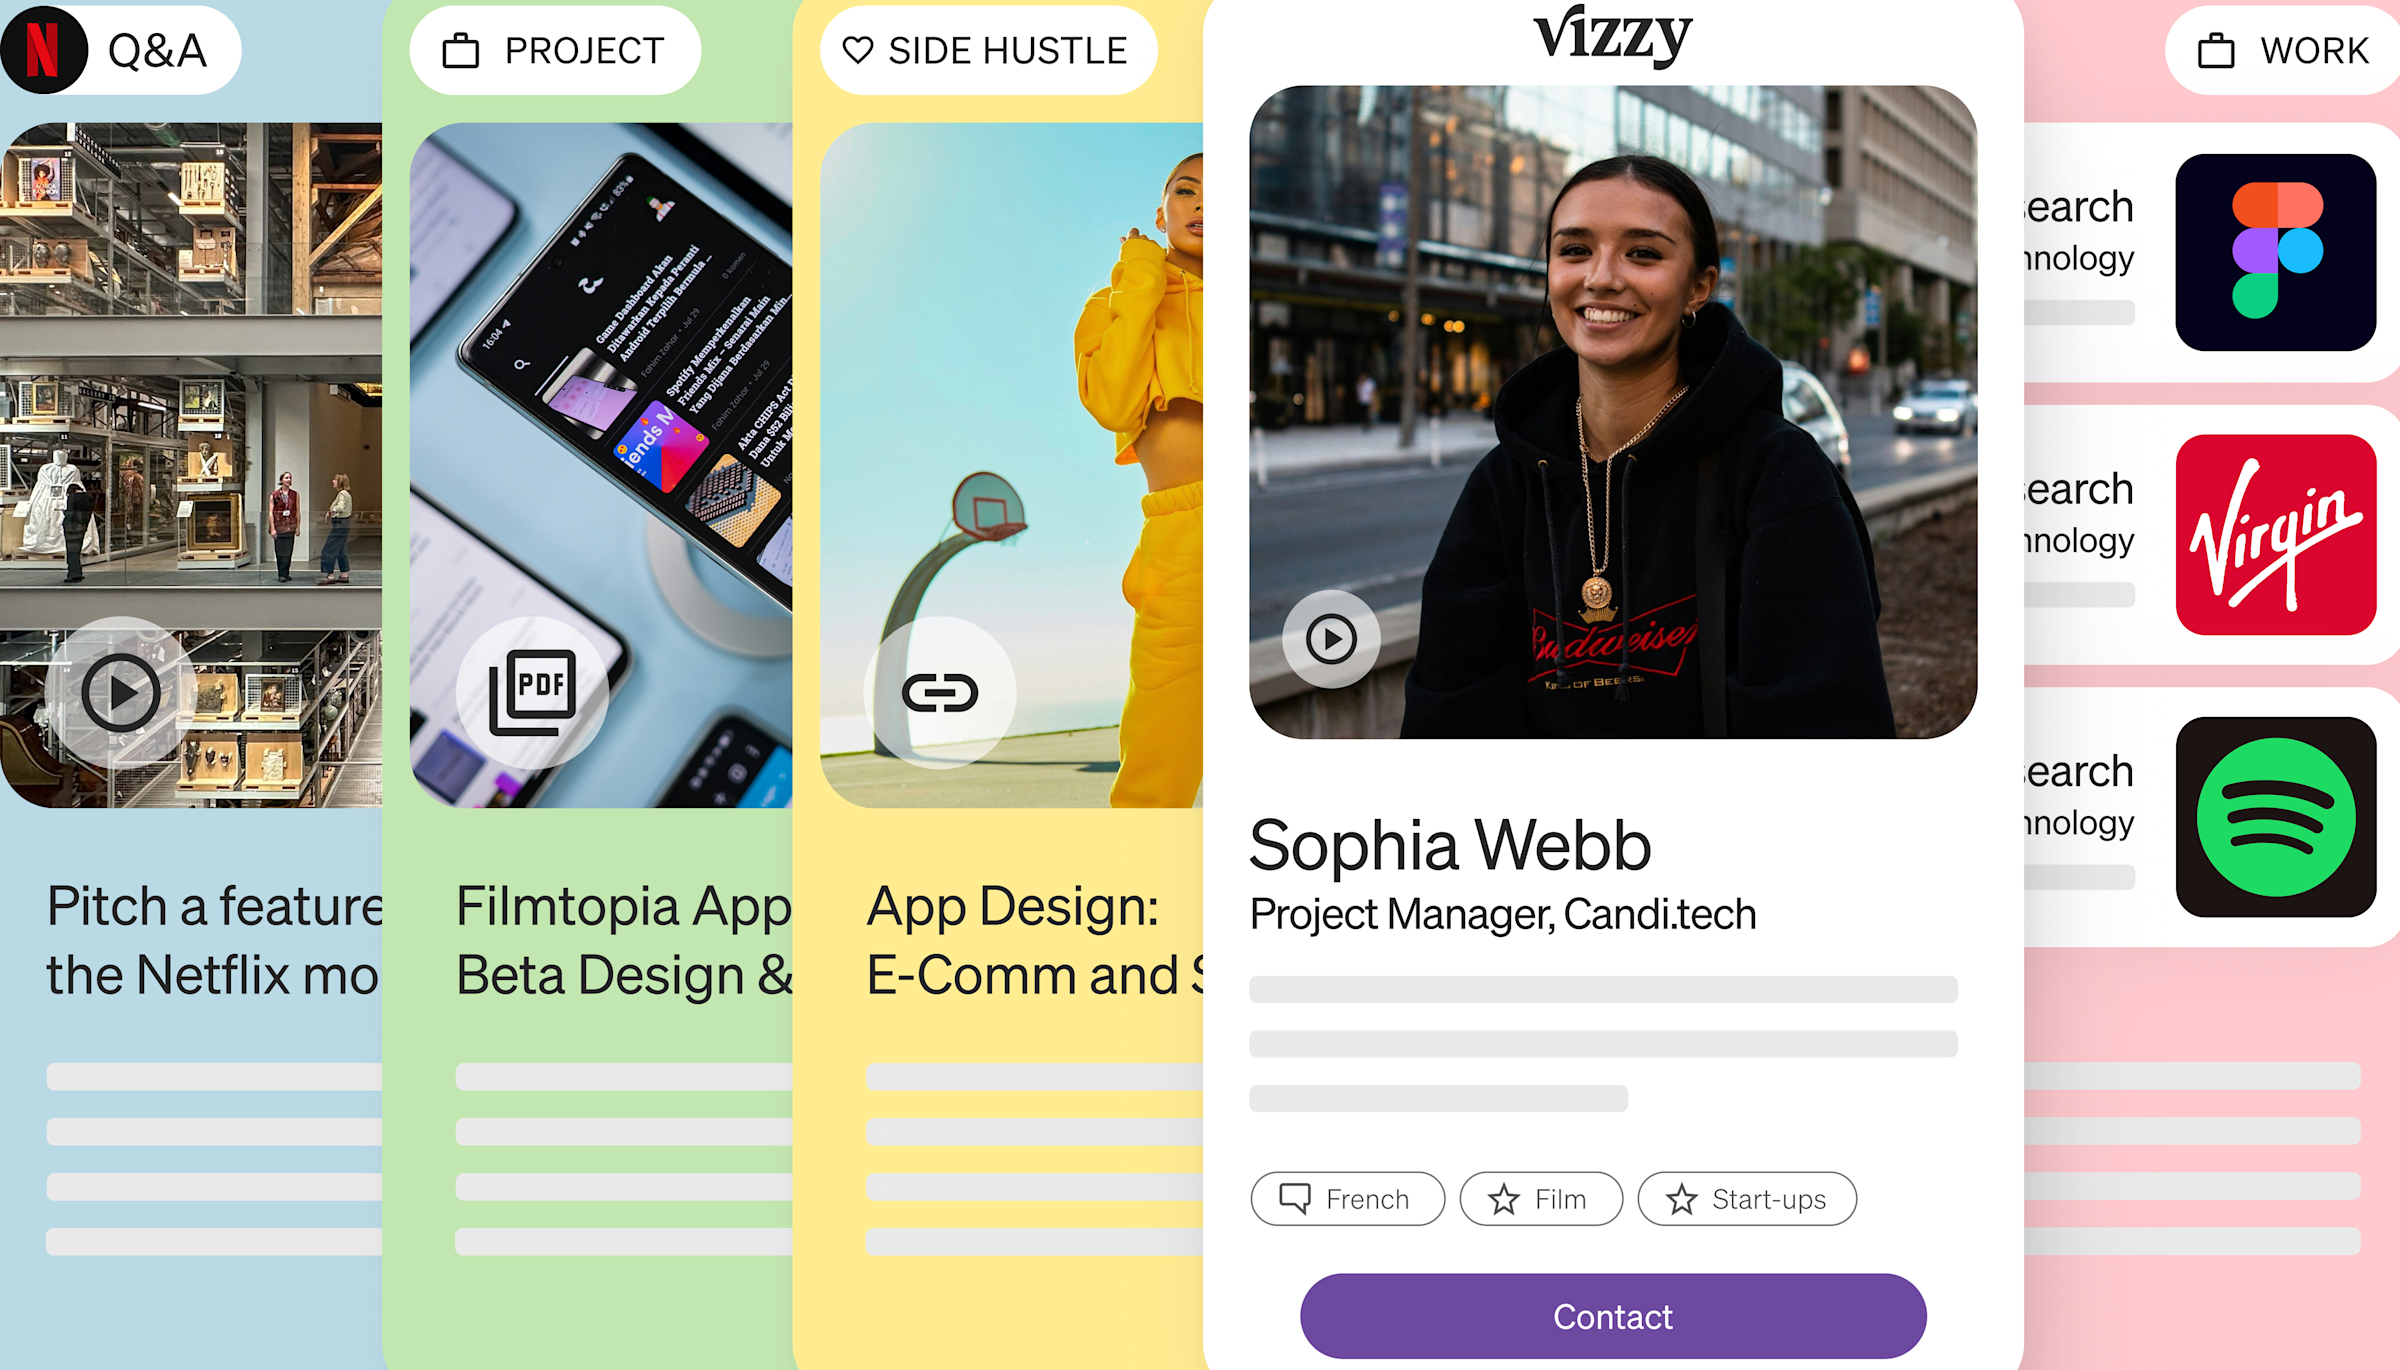Play Sophia Webb's profile video

pos(1332,639)
